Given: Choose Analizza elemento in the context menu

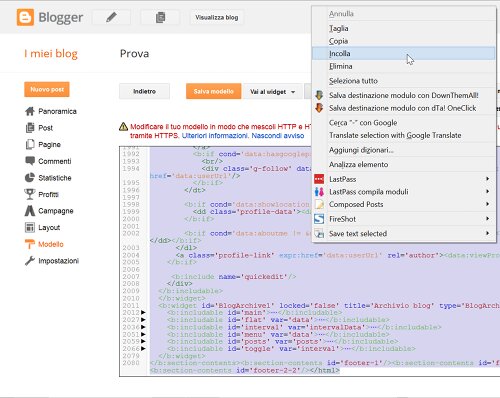Looking at the screenshot, I should 403,164.
